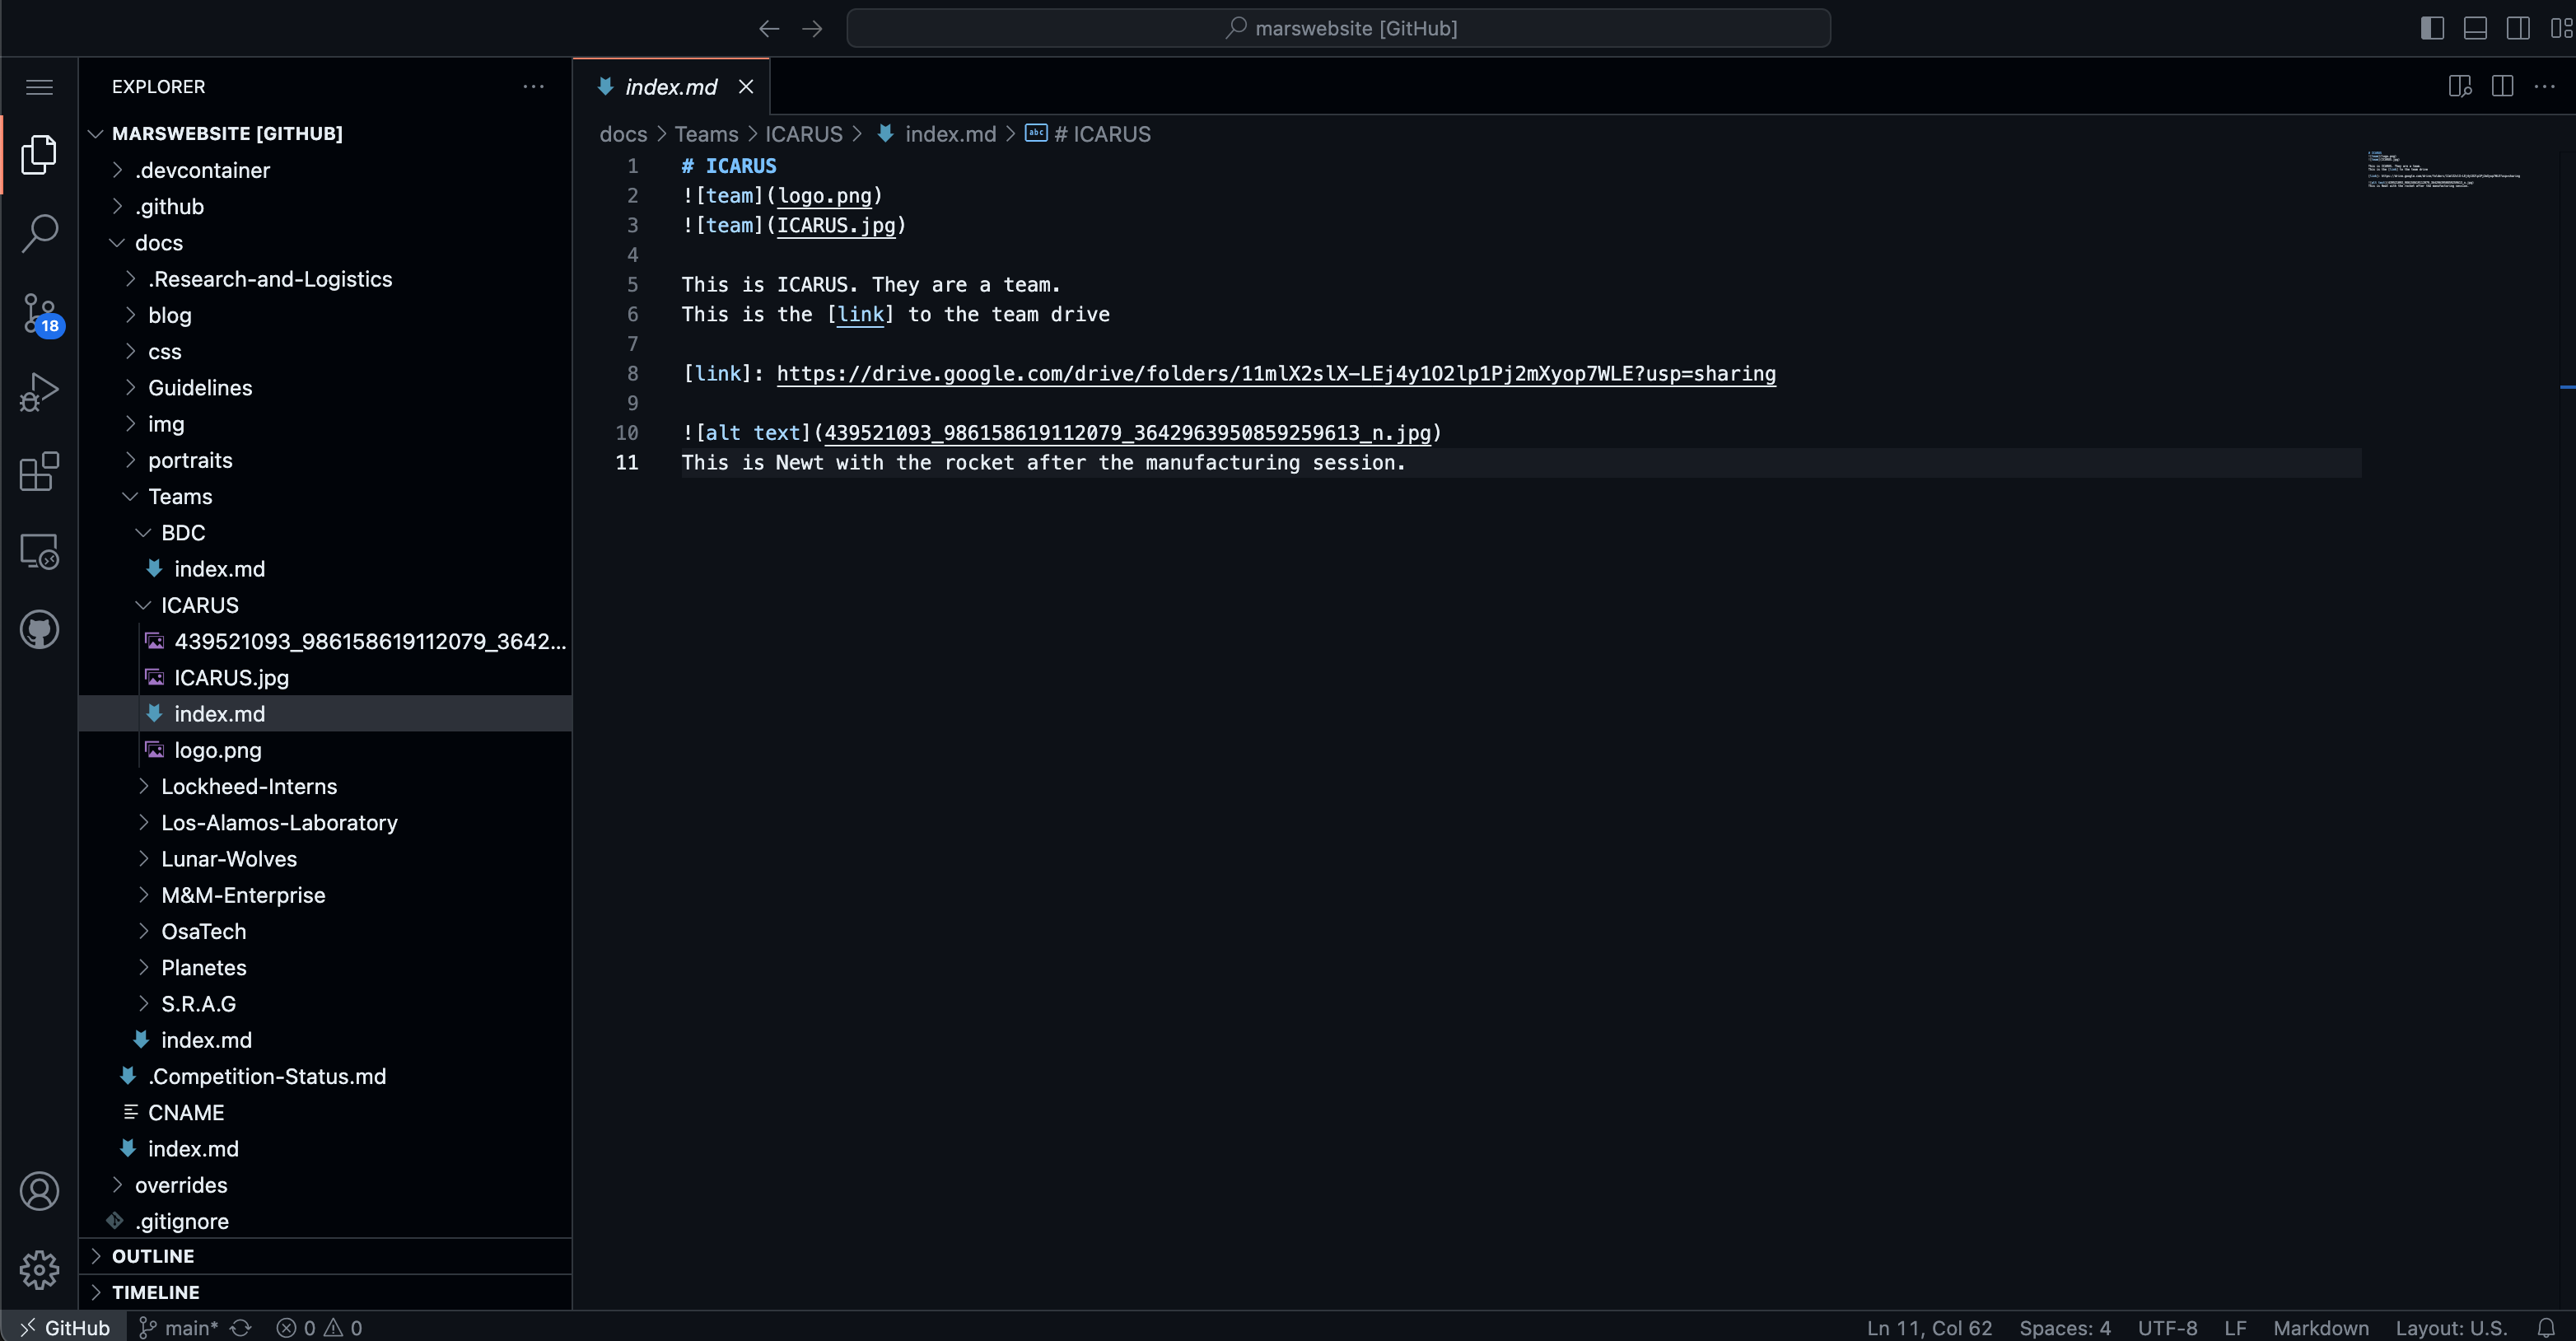Collapse the BDC folder
This screenshot has width=2576, height=1341.
tap(325, 532)
